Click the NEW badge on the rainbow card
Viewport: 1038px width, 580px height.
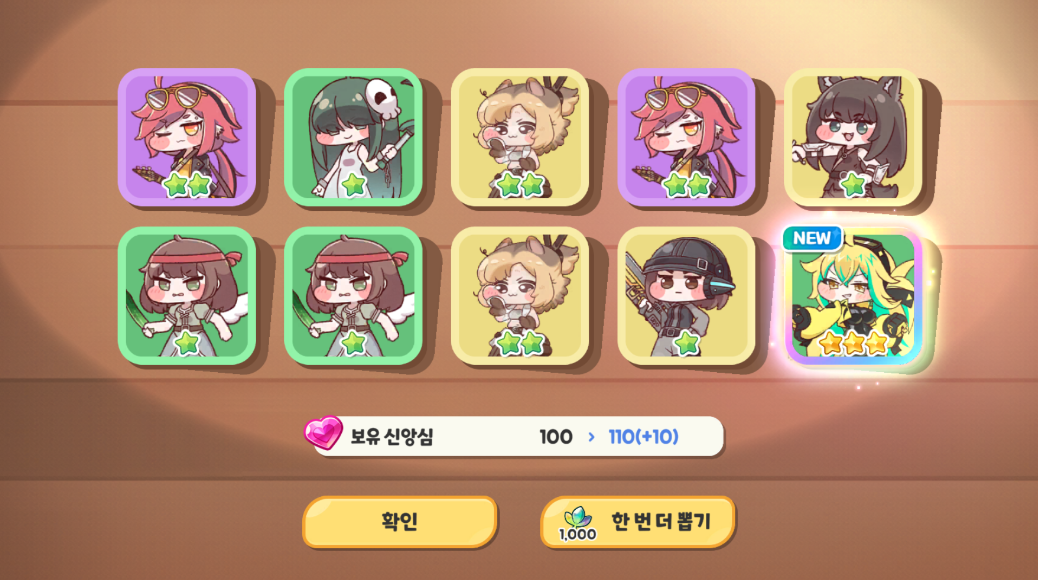(x=812, y=238)
